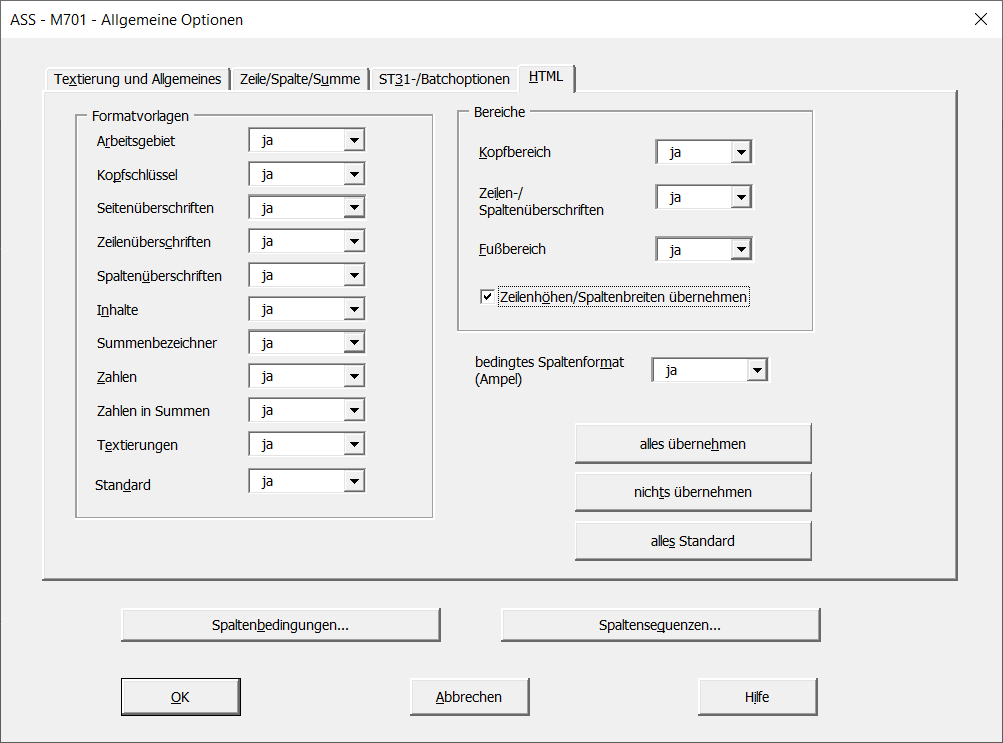This screenshot has width=1003, height=743.
Task: Open the Kopfbereich dropdown
Action: [x=740, y=153]
